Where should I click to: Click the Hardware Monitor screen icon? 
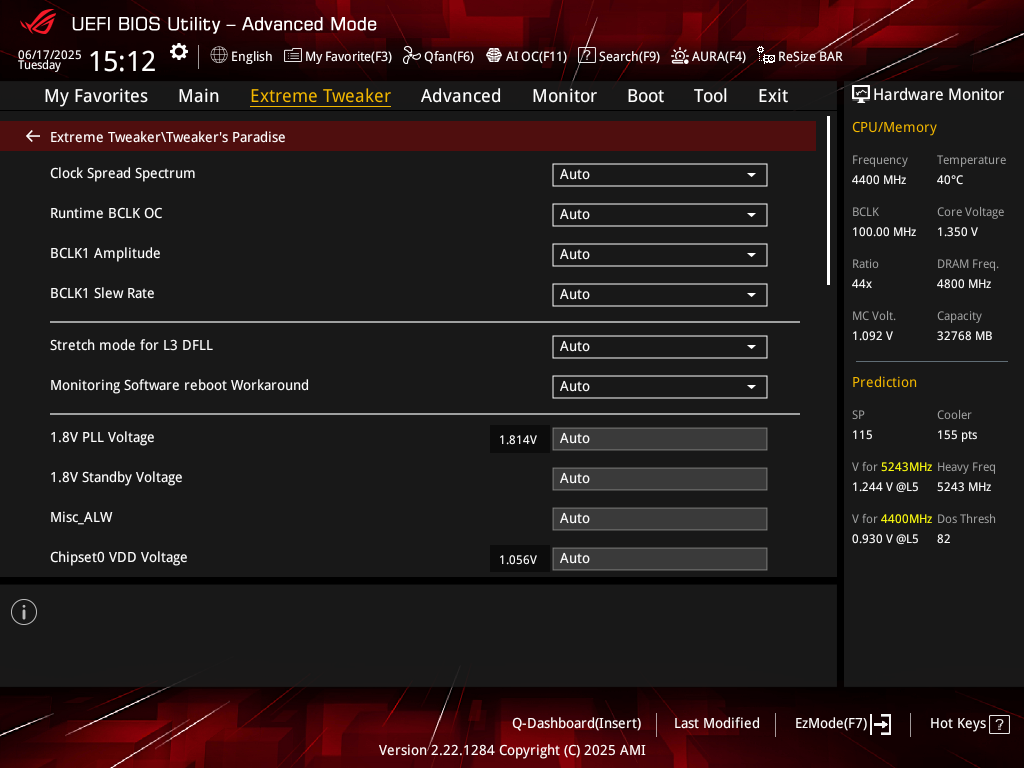click(861, 95)
